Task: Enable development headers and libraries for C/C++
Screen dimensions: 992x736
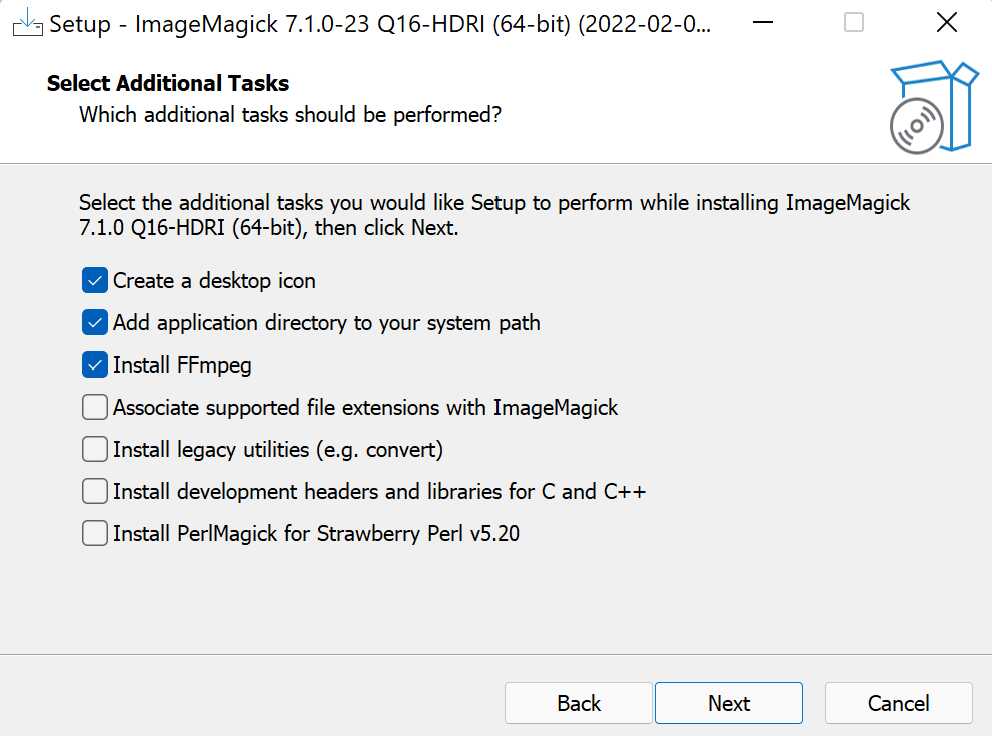Action: [94, 491]
